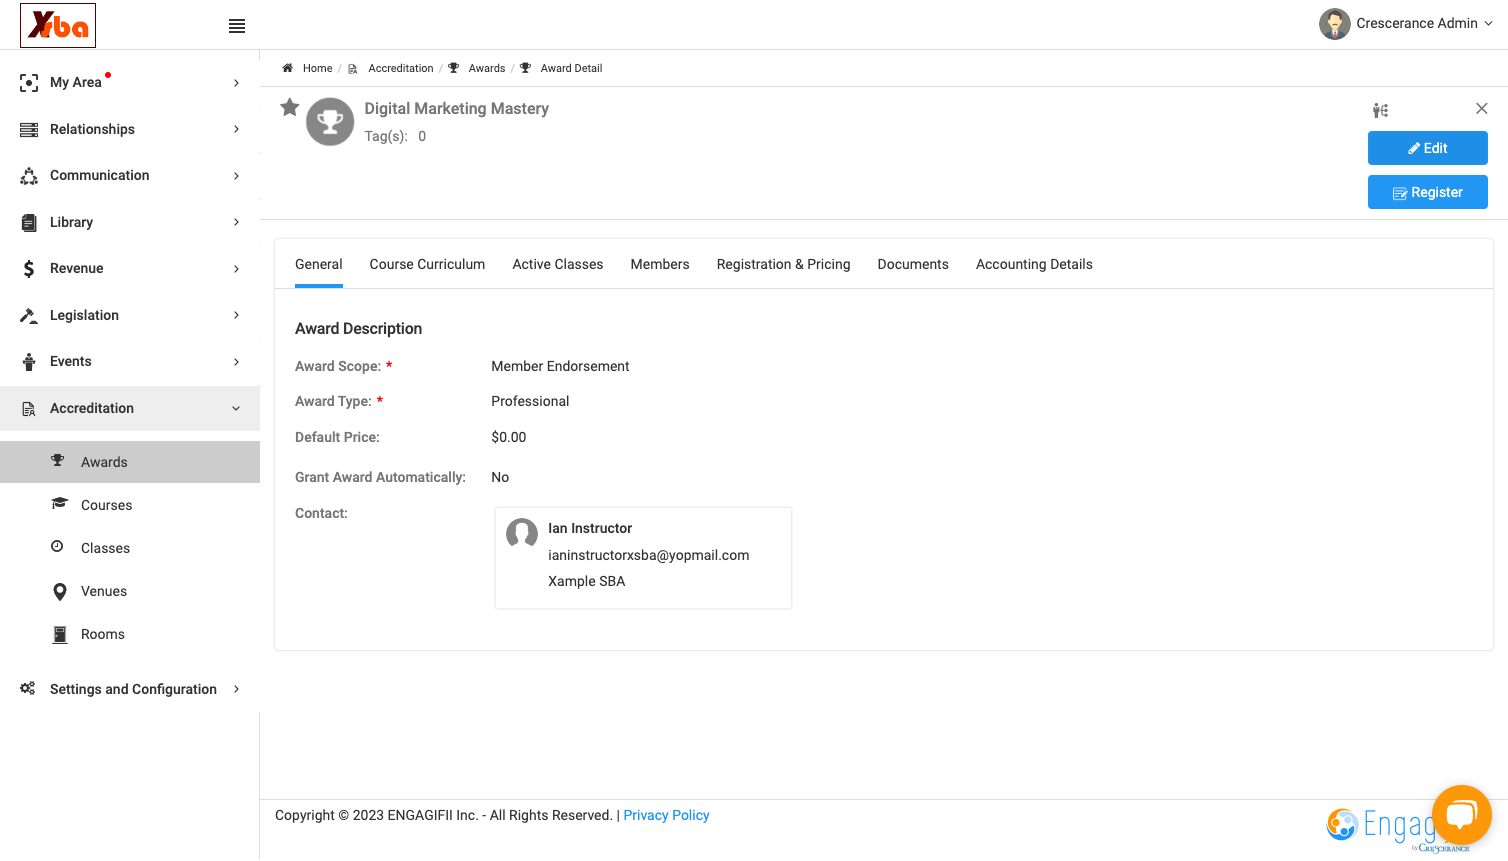Switch to the Course Curriculum tab

click(x=427, y=264)
